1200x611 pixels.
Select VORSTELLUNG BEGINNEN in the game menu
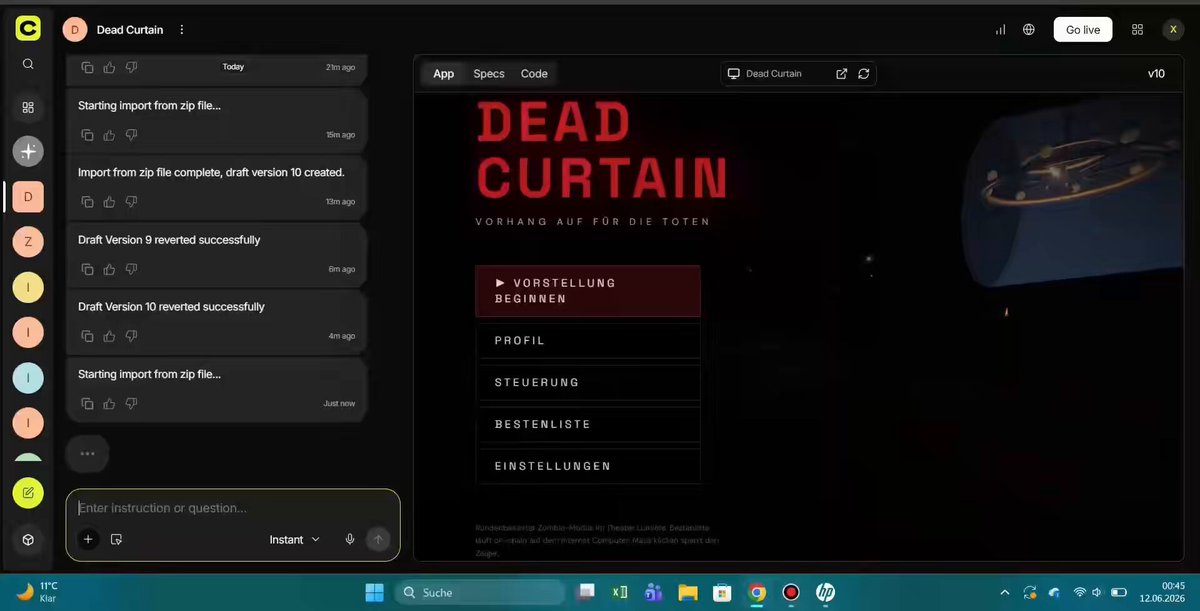click(x=588, y=291)
